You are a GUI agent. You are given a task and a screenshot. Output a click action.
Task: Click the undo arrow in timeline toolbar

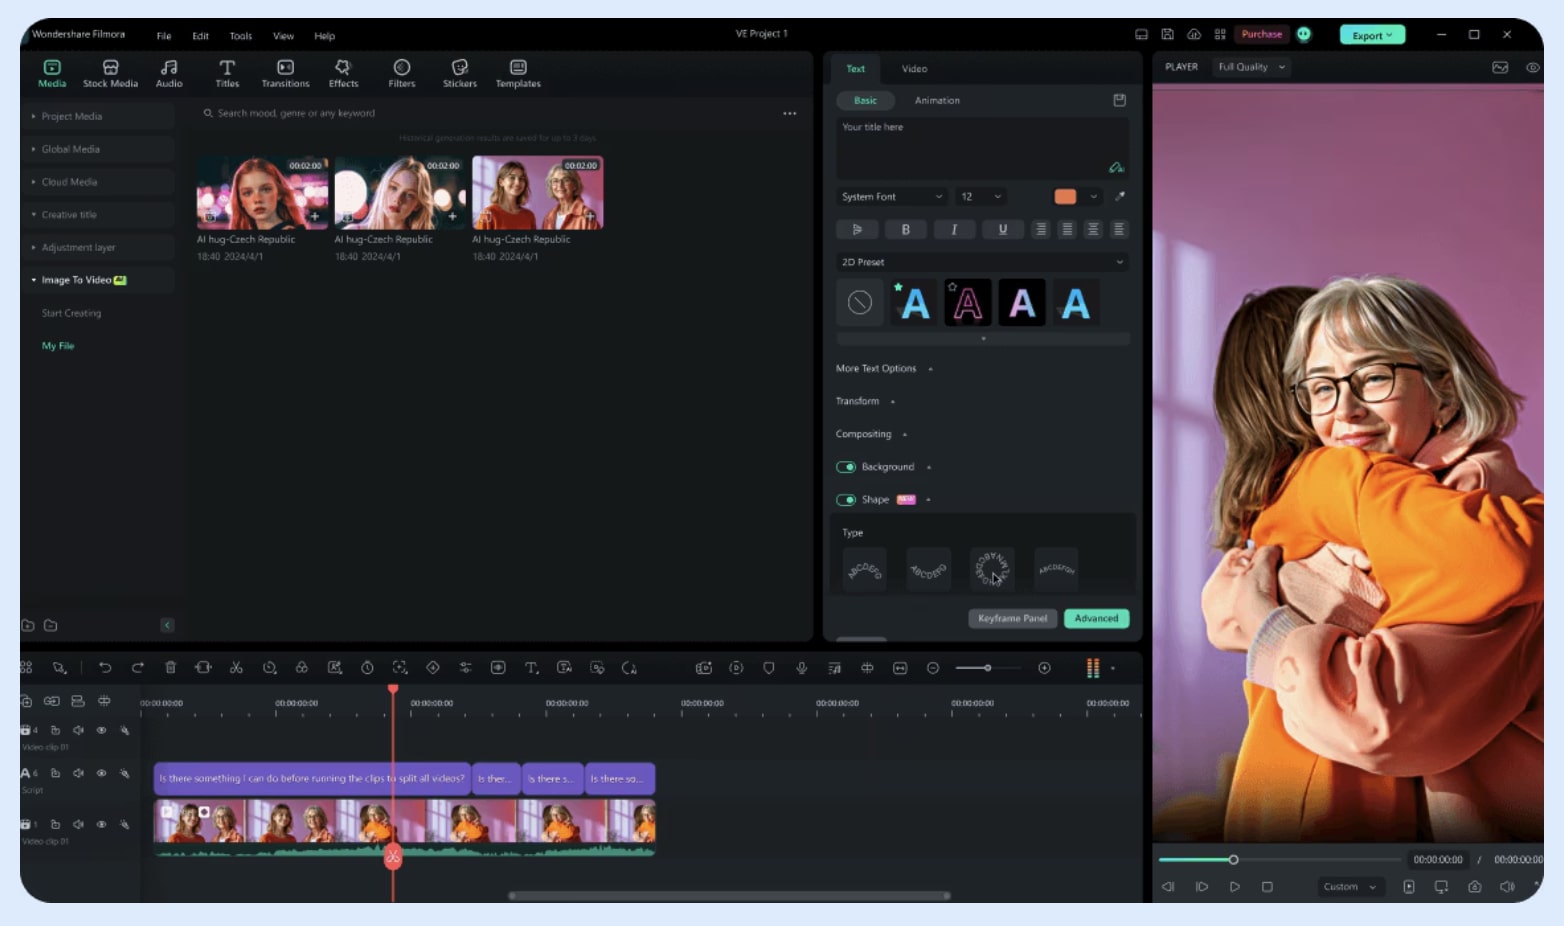point(105,668)
